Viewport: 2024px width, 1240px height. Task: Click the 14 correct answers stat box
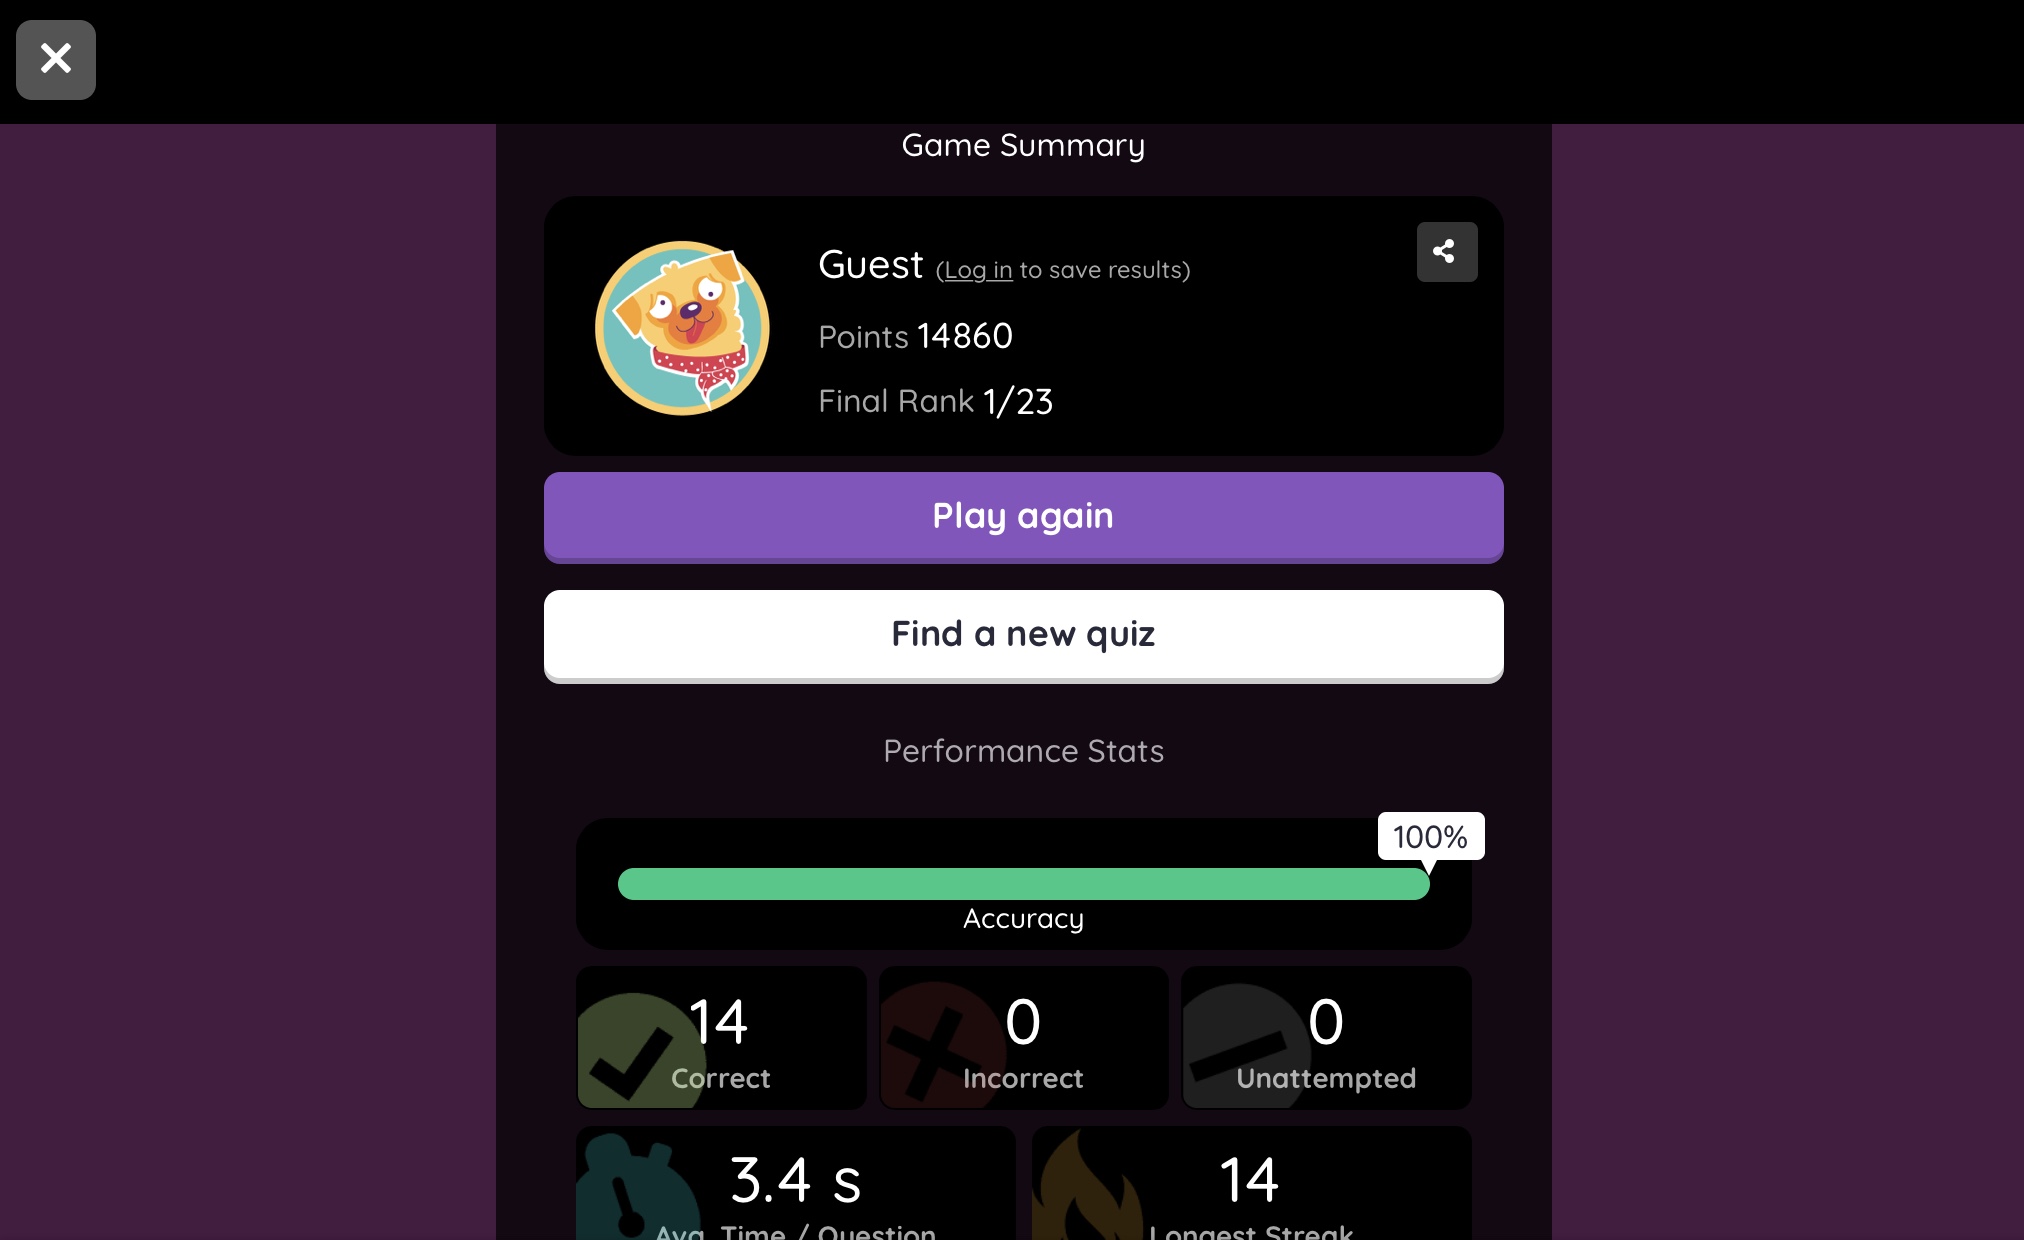720,1038
